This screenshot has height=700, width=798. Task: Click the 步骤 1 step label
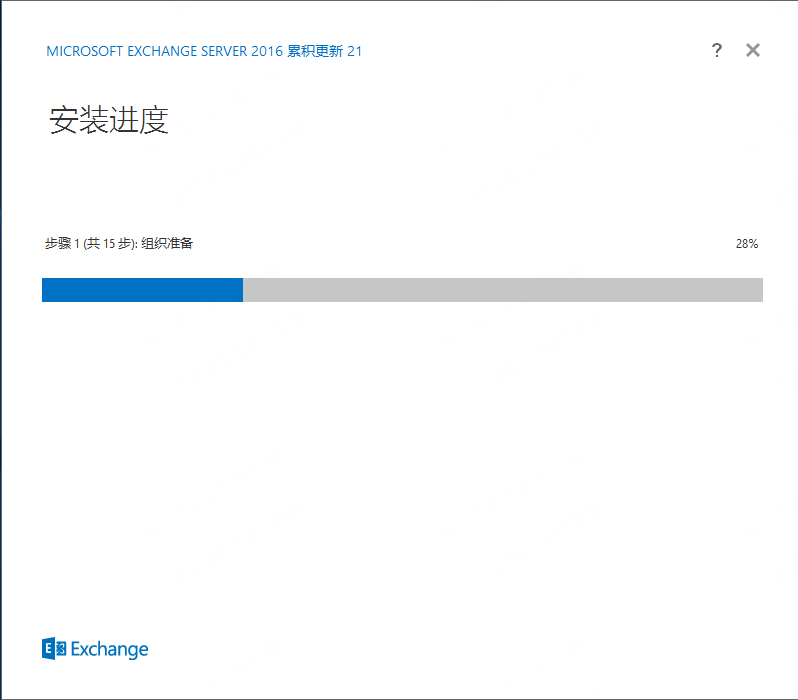coord(62,243)
